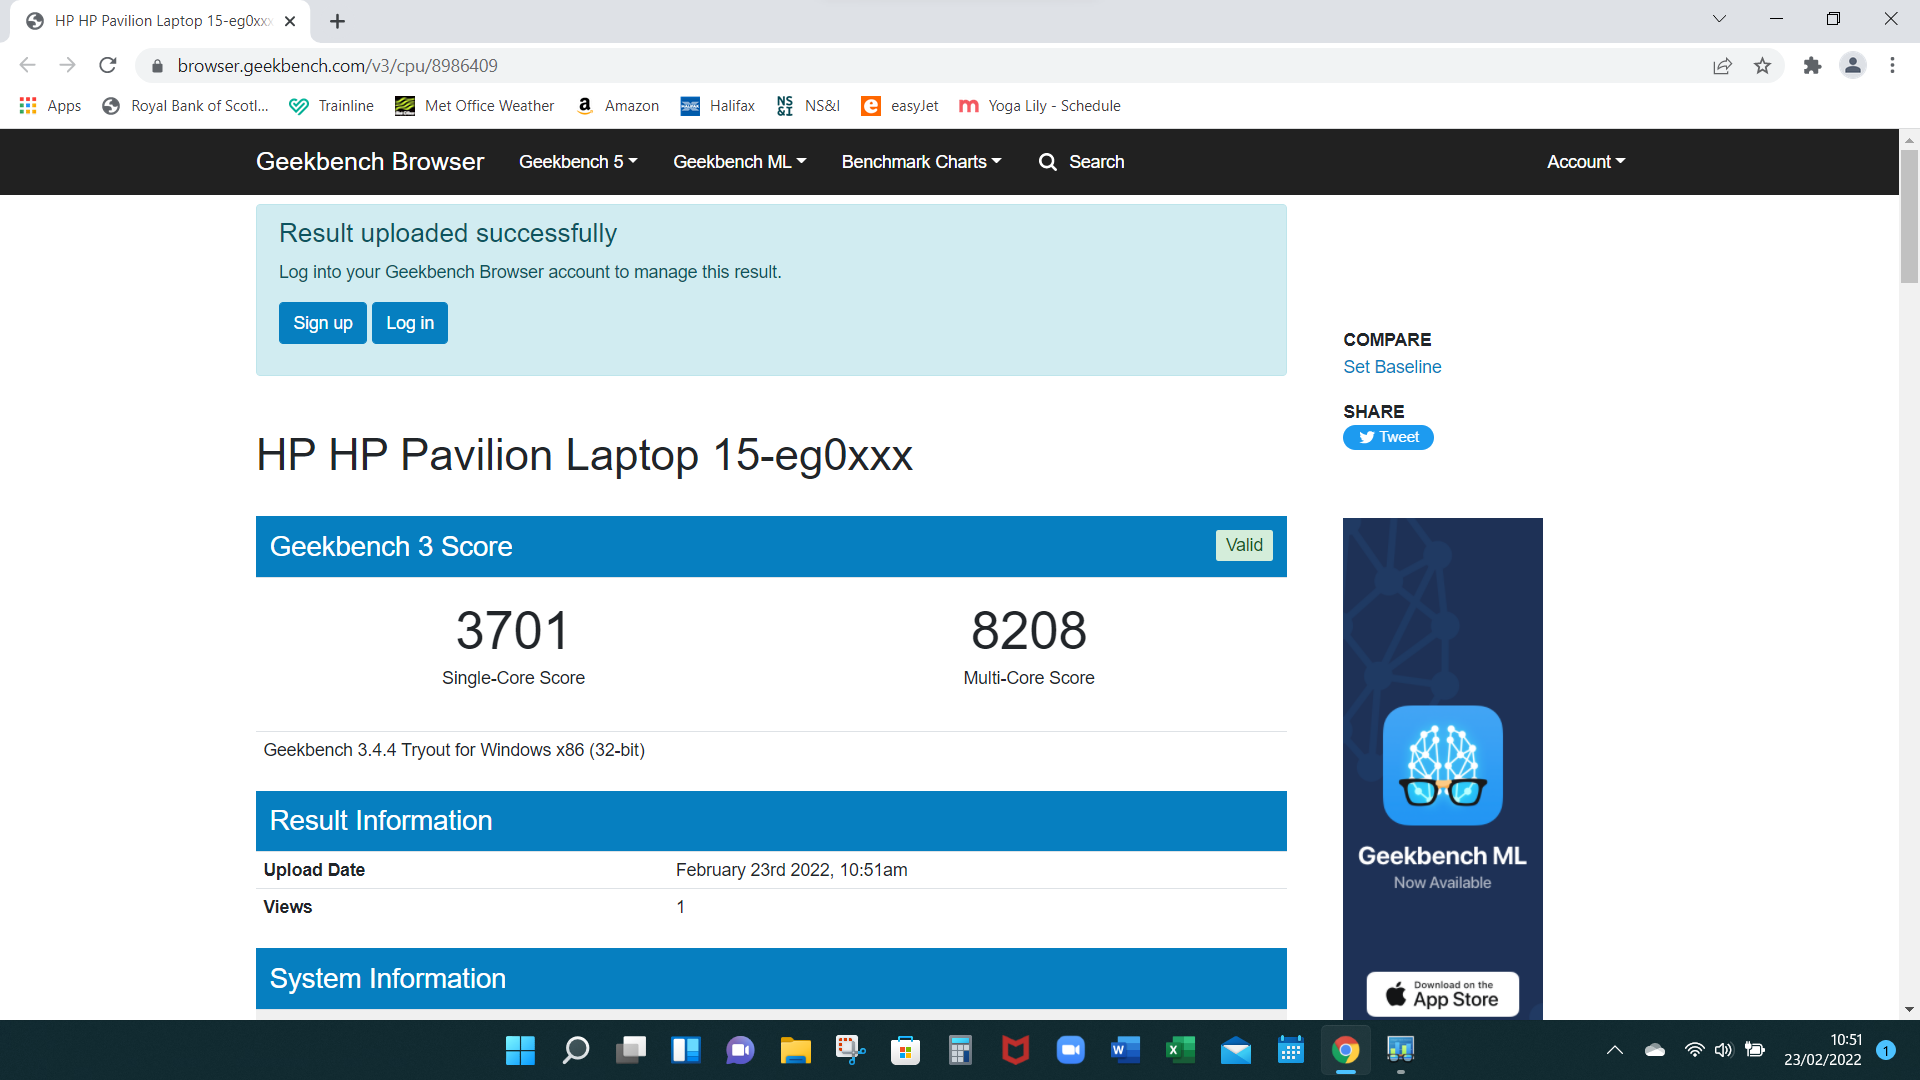Screen dimensions: 1920x1080
Task: Open the volume speaker tray icon
Action: click(x=1723, y=1050)
